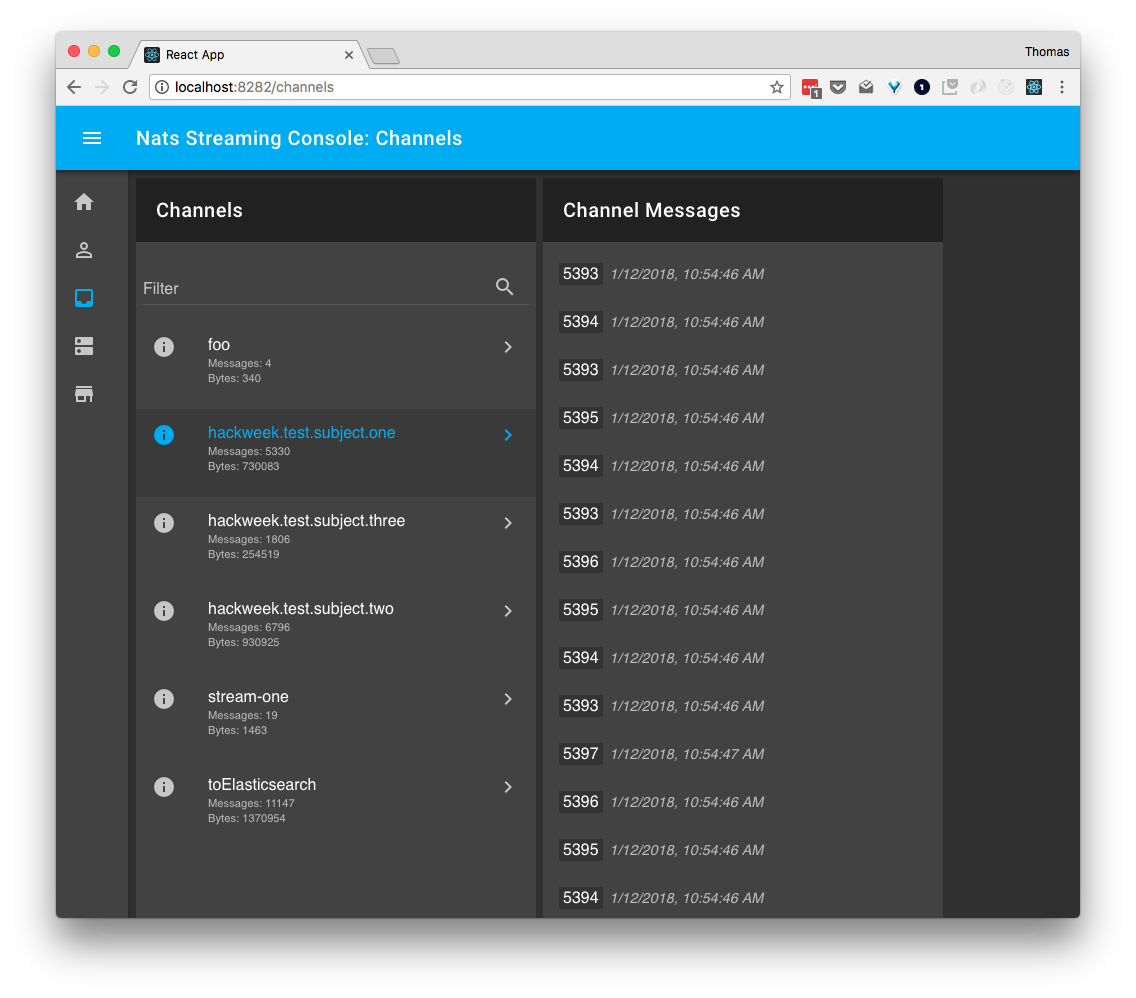1136x998 pixels.
Task: Show info for toElasticsearch channel
Action: tap(164, 787)
